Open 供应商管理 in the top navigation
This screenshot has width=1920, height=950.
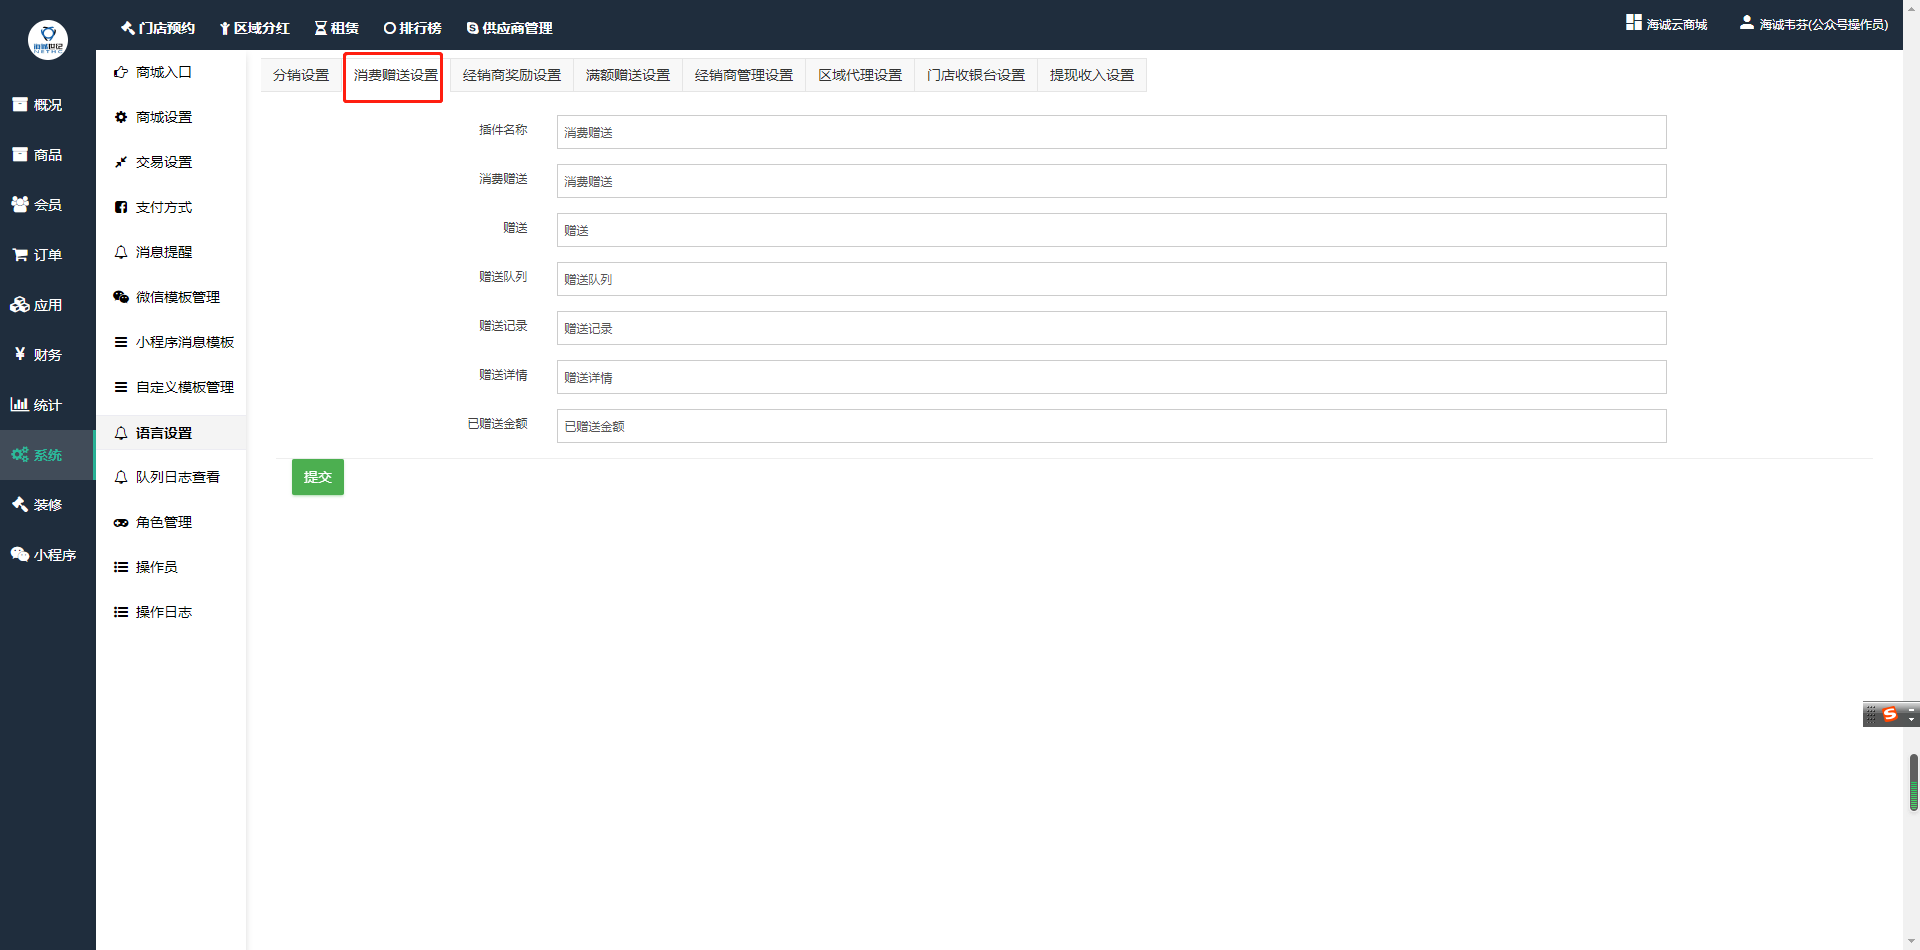coord(510,28)
